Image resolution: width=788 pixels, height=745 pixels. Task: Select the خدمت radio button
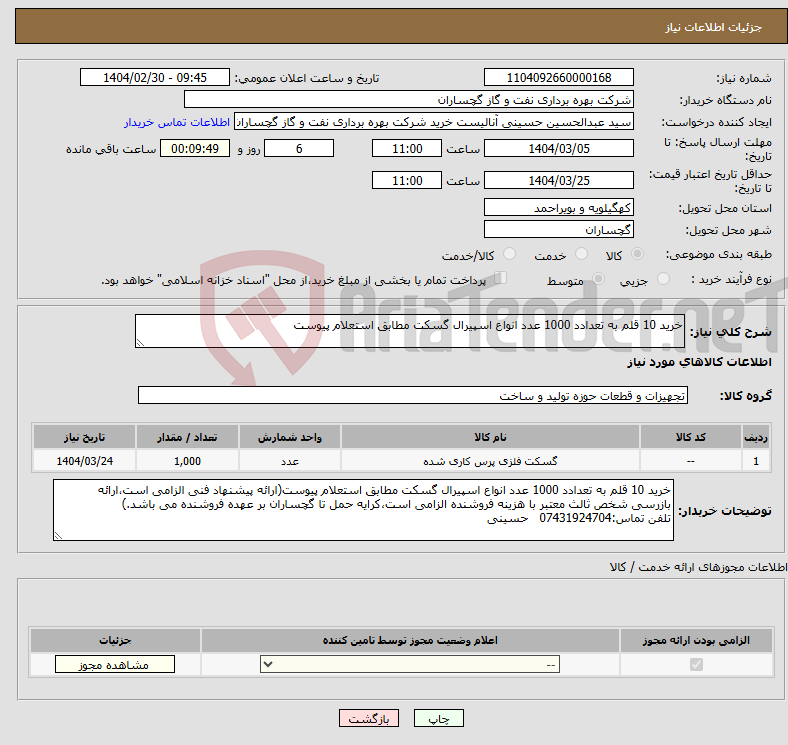point(581,254)
